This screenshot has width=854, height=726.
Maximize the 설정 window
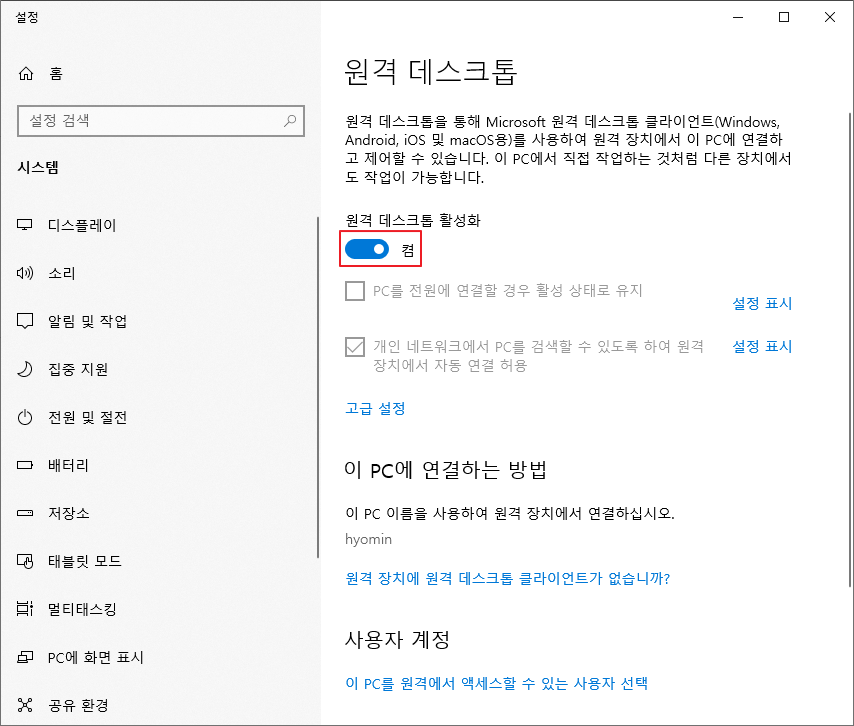(x=784, y=17)
